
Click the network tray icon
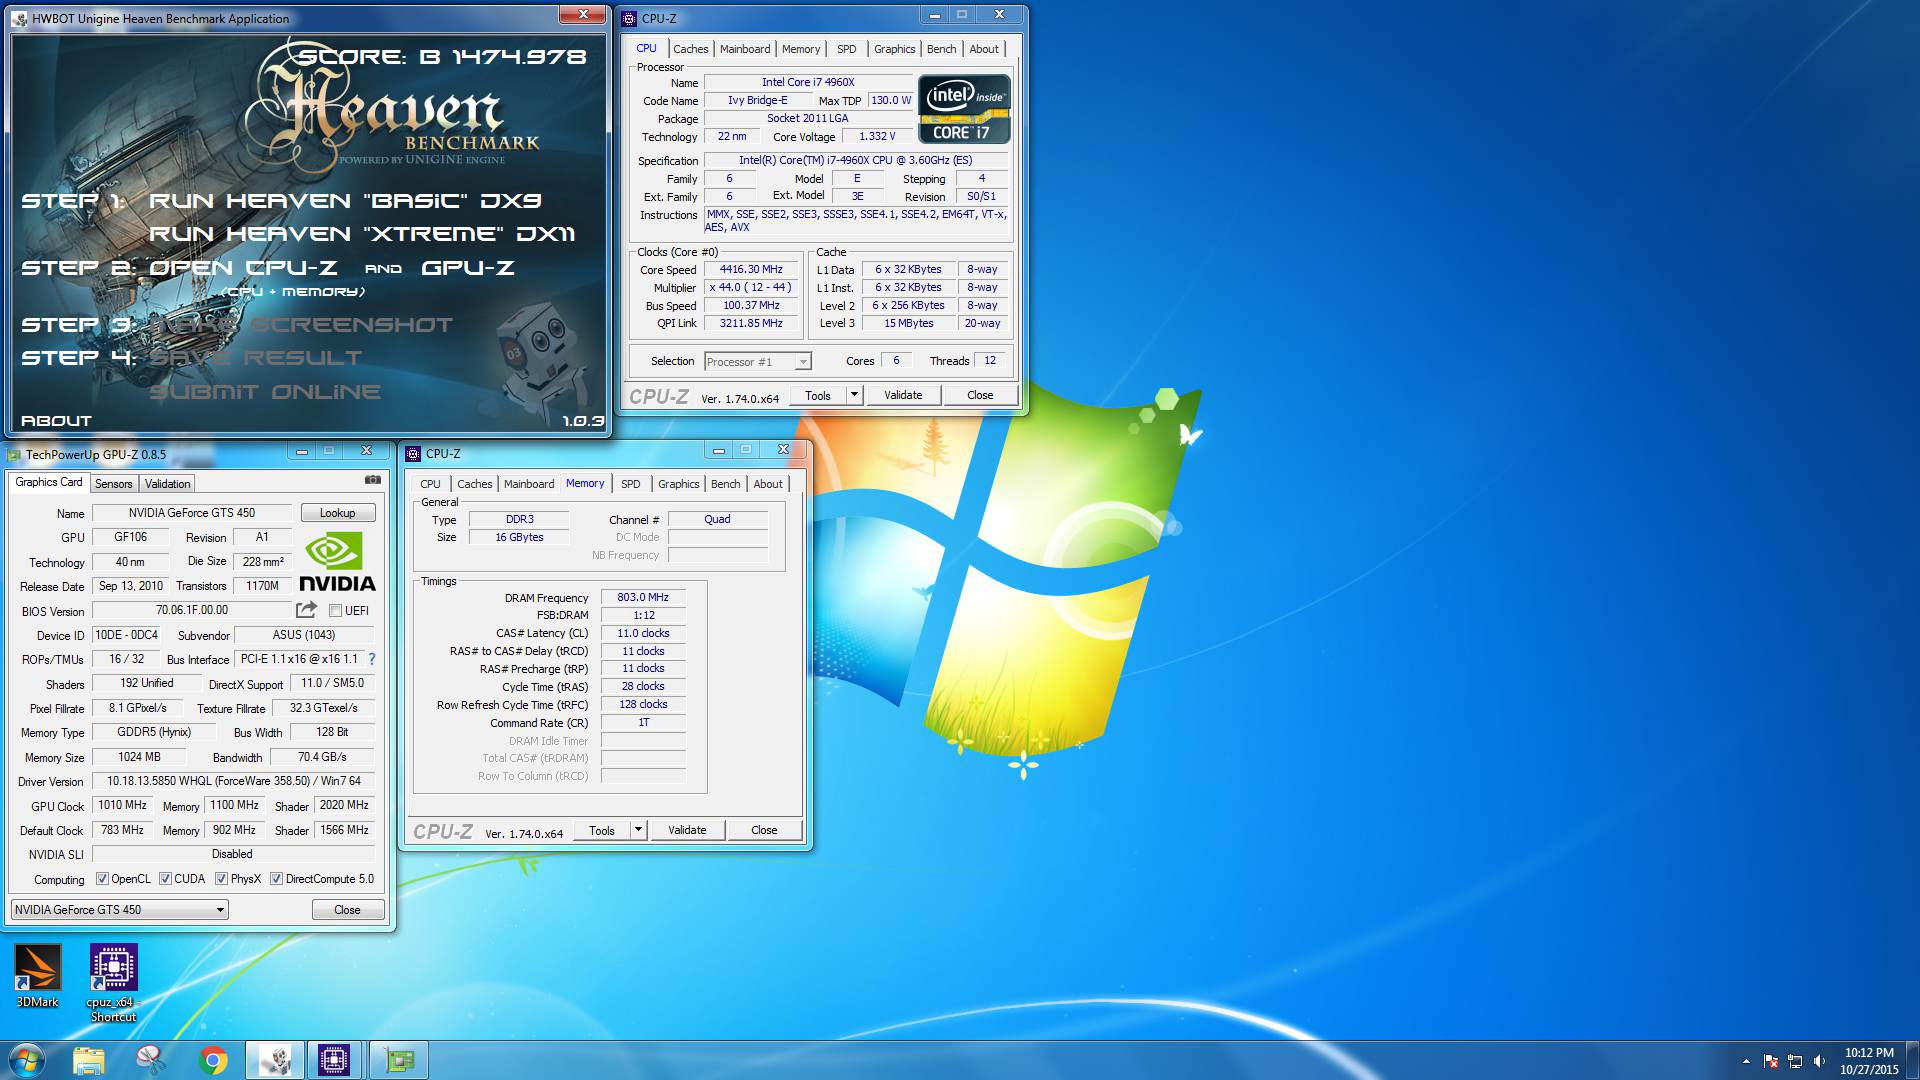1795,1061
